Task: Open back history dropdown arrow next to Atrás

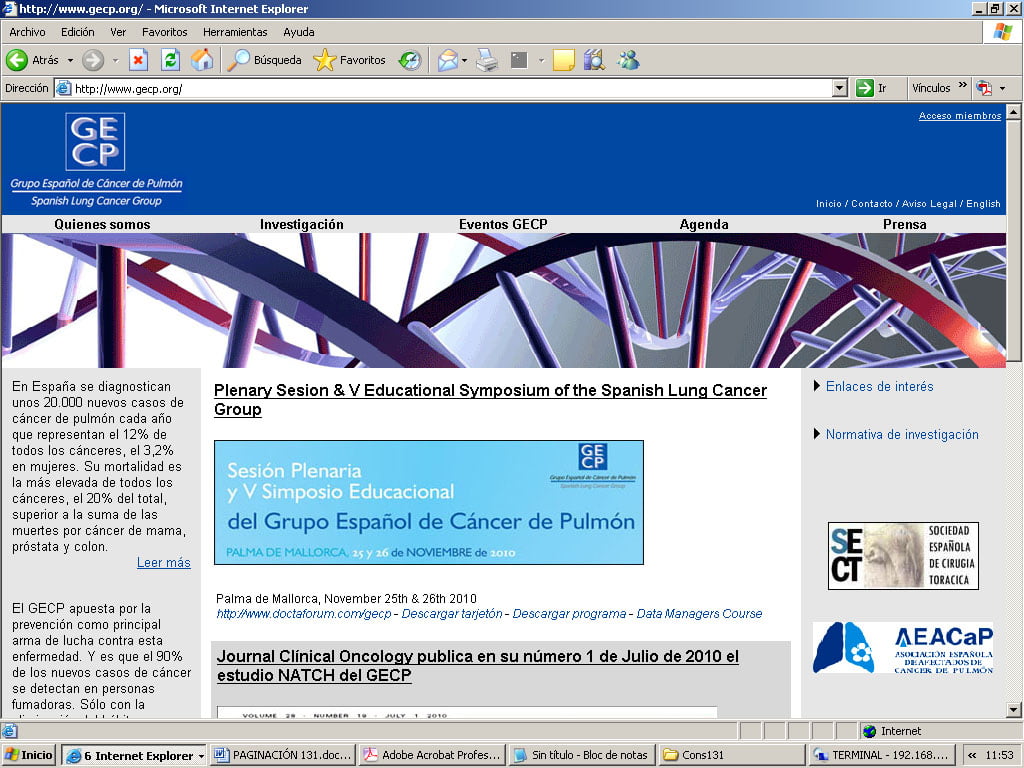Action: click(x=70, y=60)
